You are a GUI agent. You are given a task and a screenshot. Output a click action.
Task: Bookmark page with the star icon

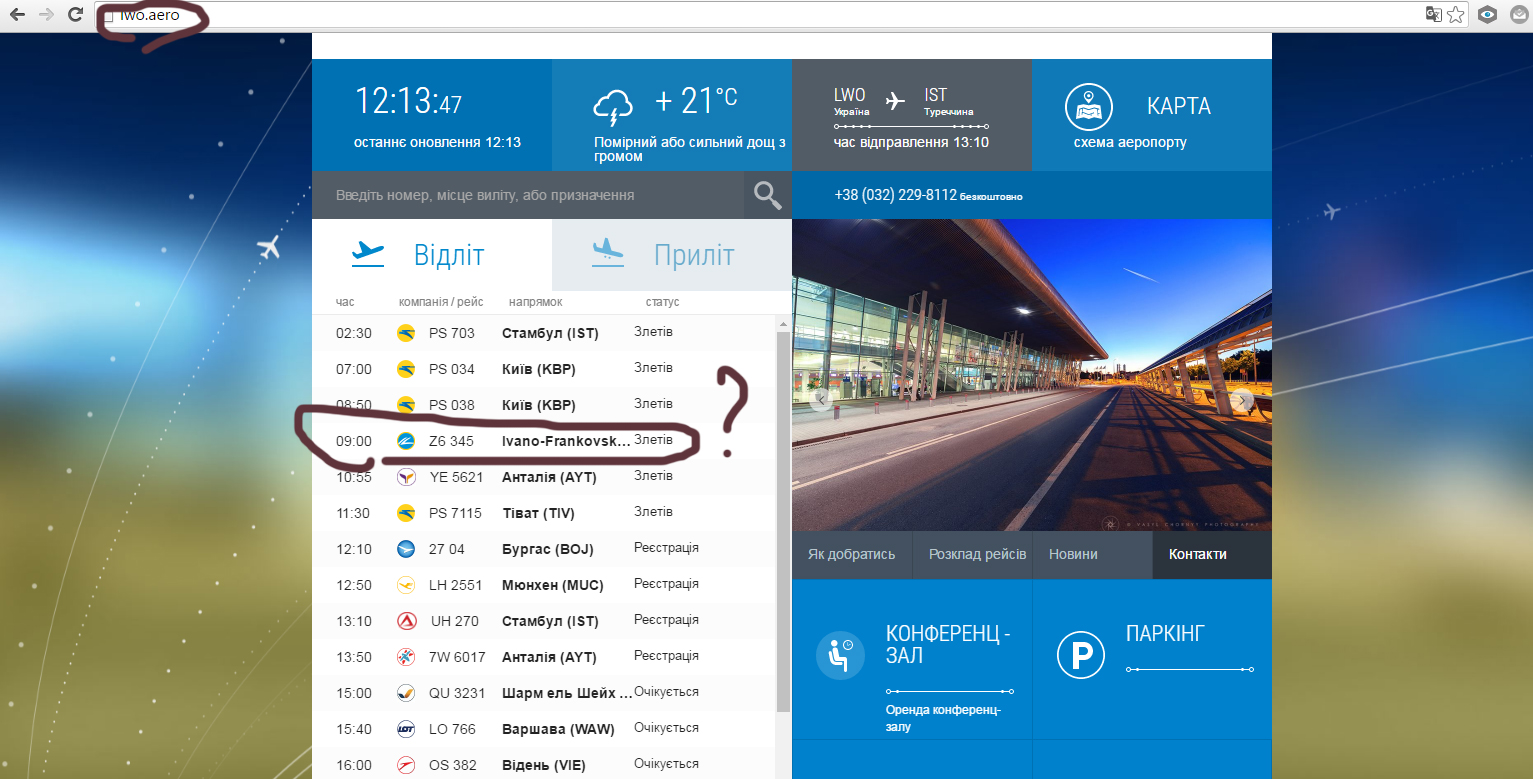(x=1456, y=14)
